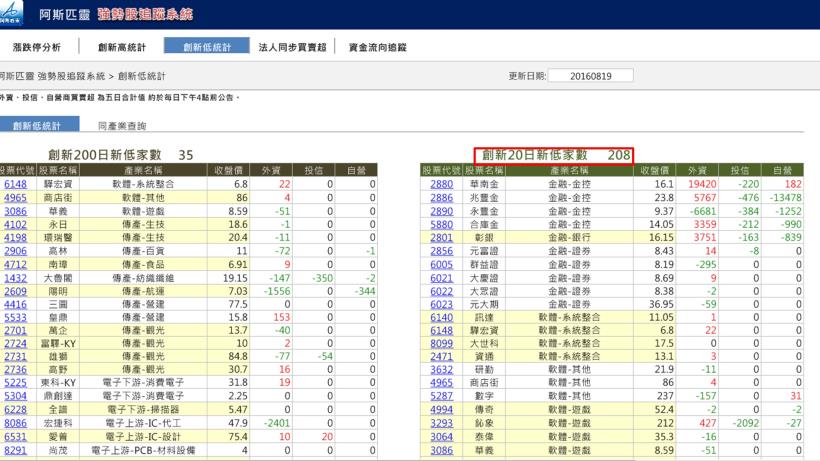The height and width of the screenshot is (461, 820).
Task: Open stock code 2890 link
Action: pyautogui.click(x=441, y=211)
